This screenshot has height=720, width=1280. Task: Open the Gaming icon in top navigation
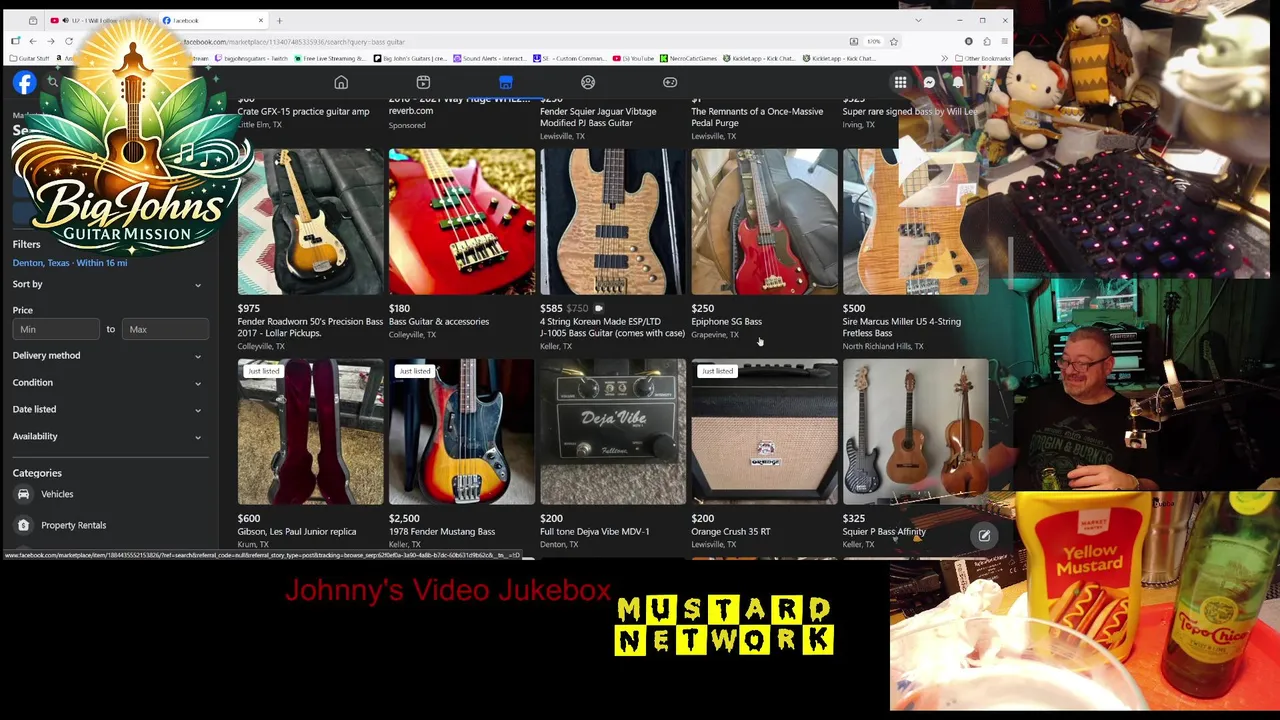670,83
